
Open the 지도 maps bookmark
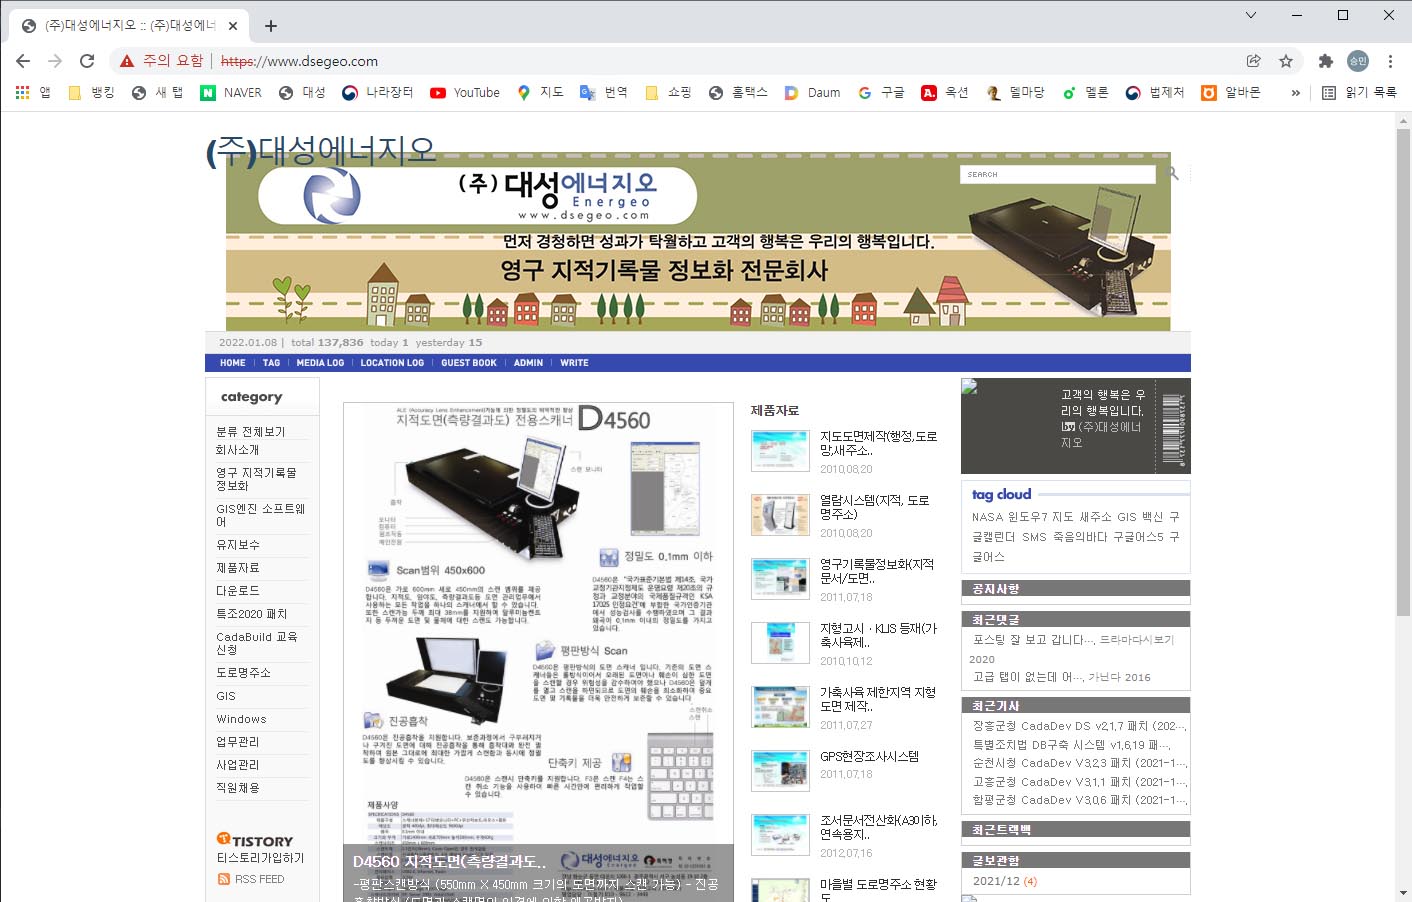click(540, 92)
